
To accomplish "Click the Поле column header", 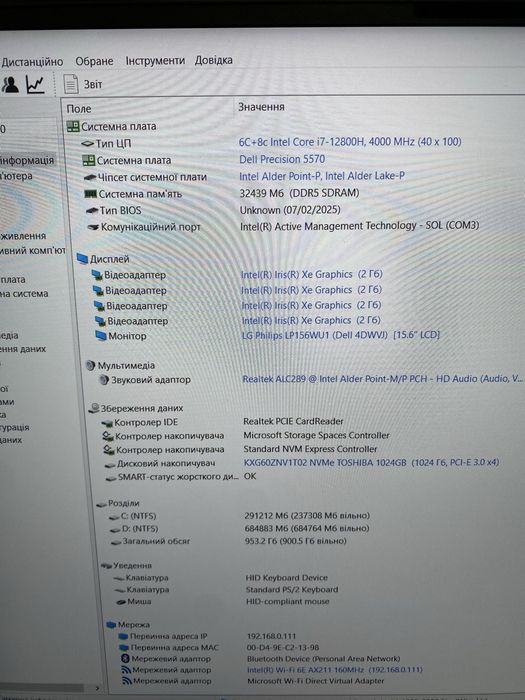I will pos(79,108).
